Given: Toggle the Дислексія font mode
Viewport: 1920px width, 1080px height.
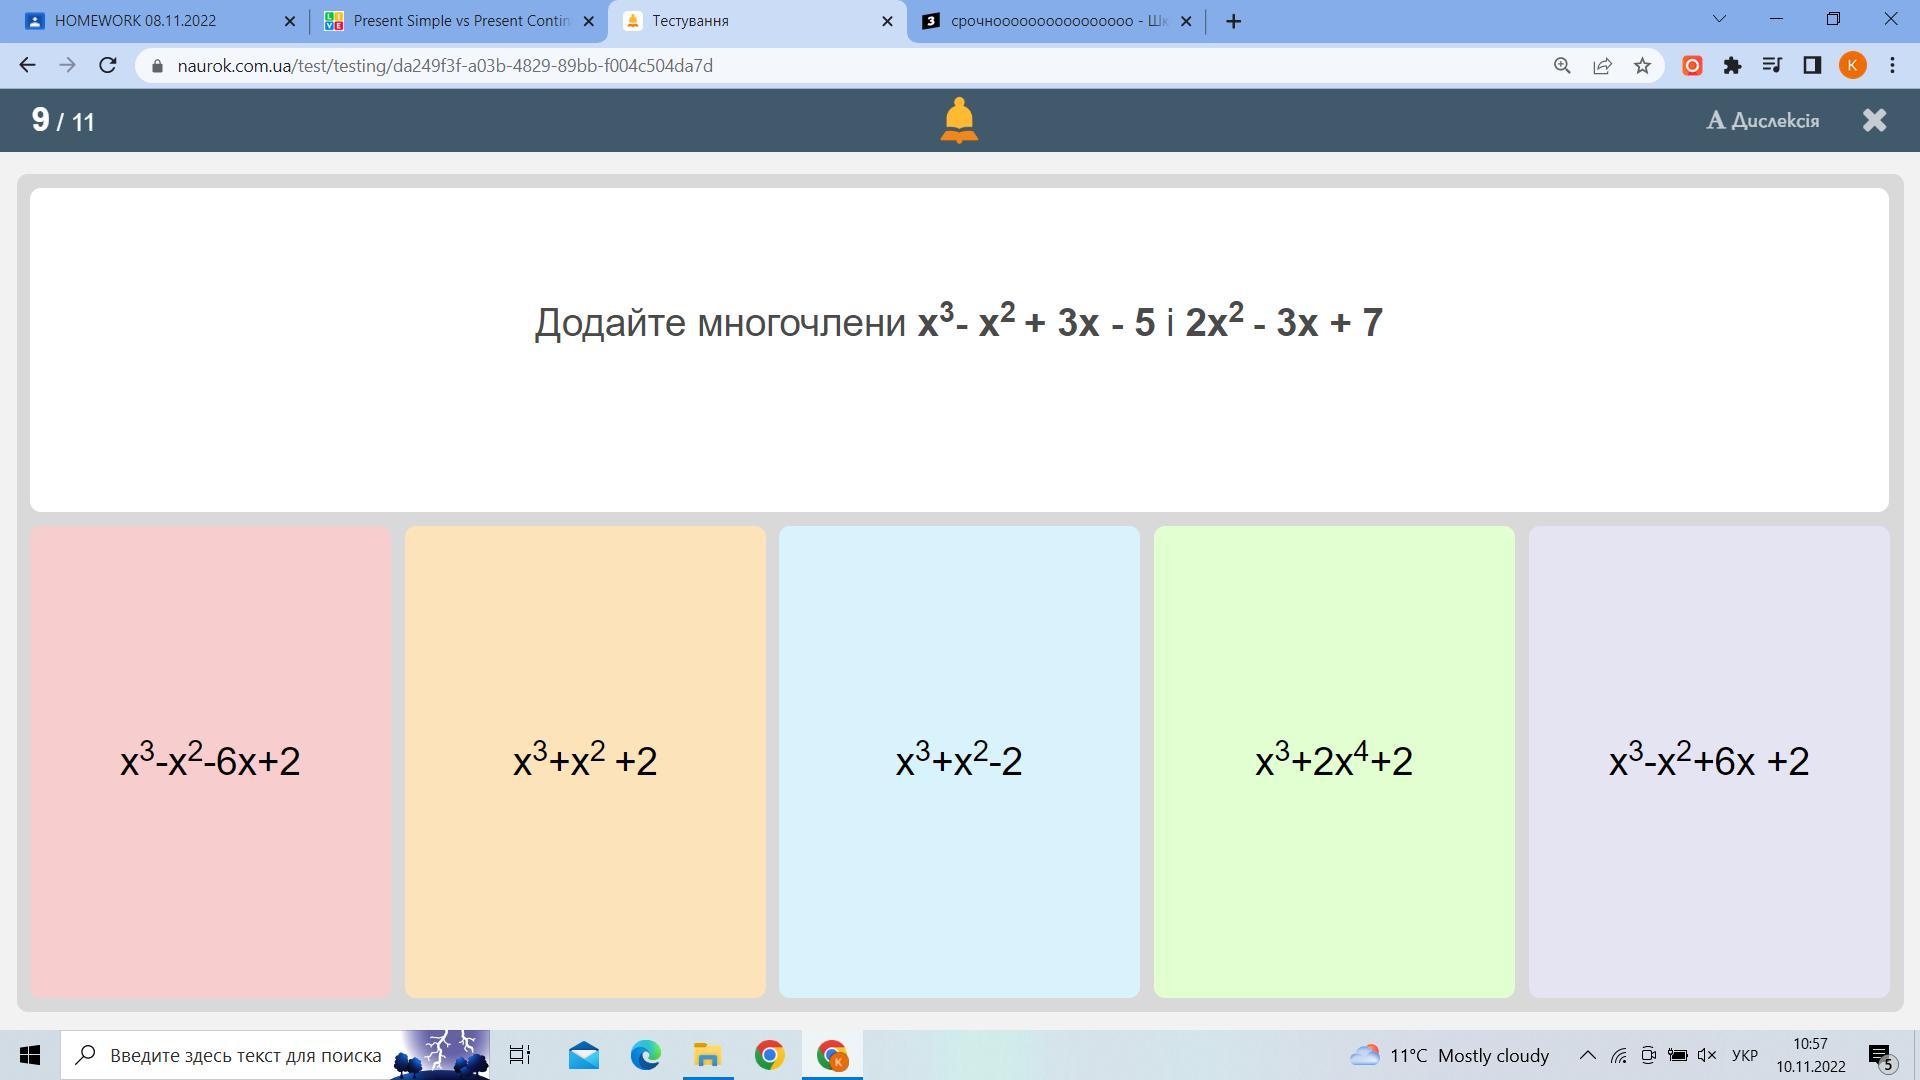Looking at the screenshot, I should [1762, 121].
